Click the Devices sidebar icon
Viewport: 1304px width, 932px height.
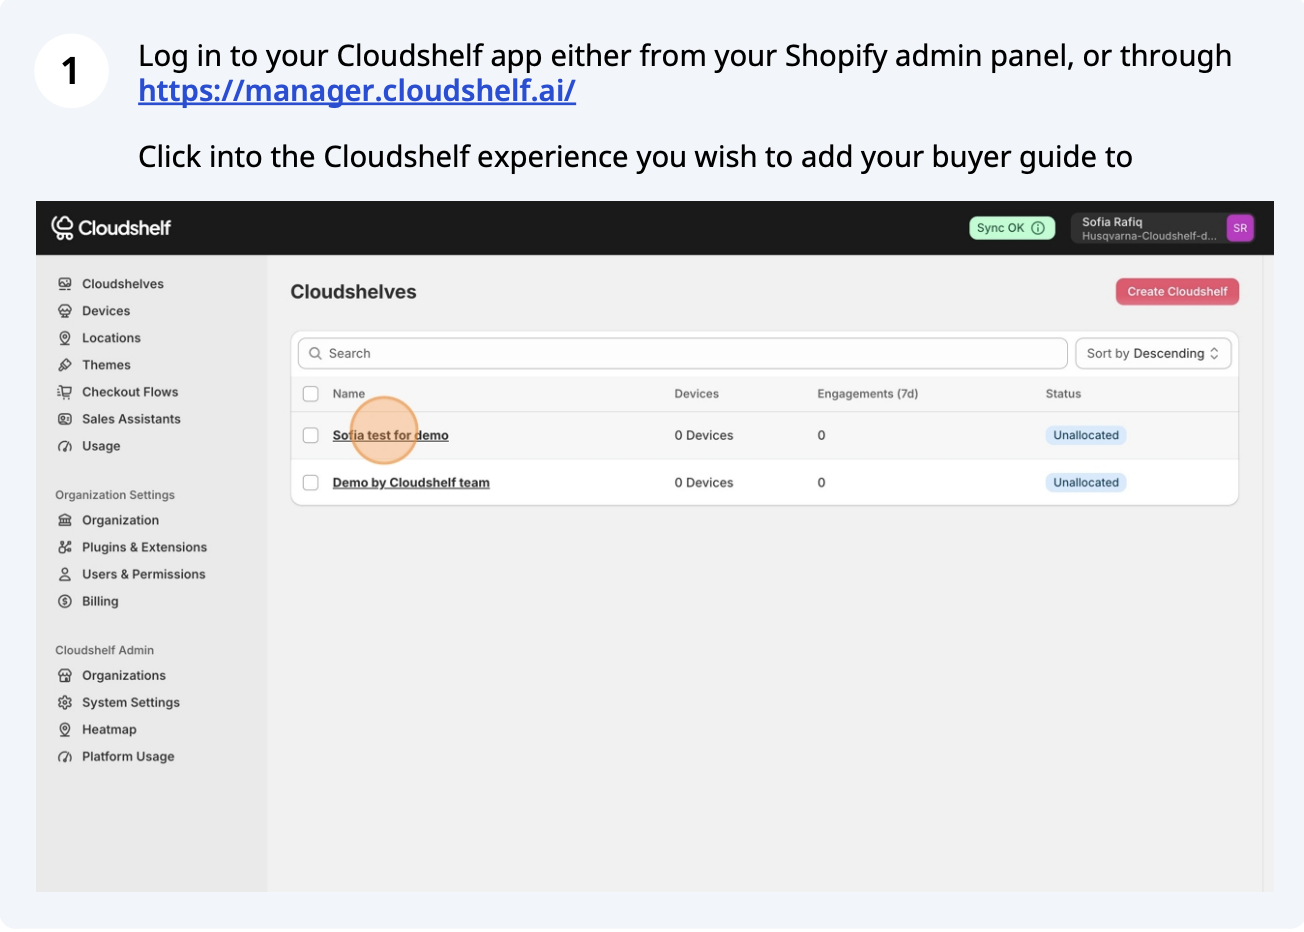[65, 311]
